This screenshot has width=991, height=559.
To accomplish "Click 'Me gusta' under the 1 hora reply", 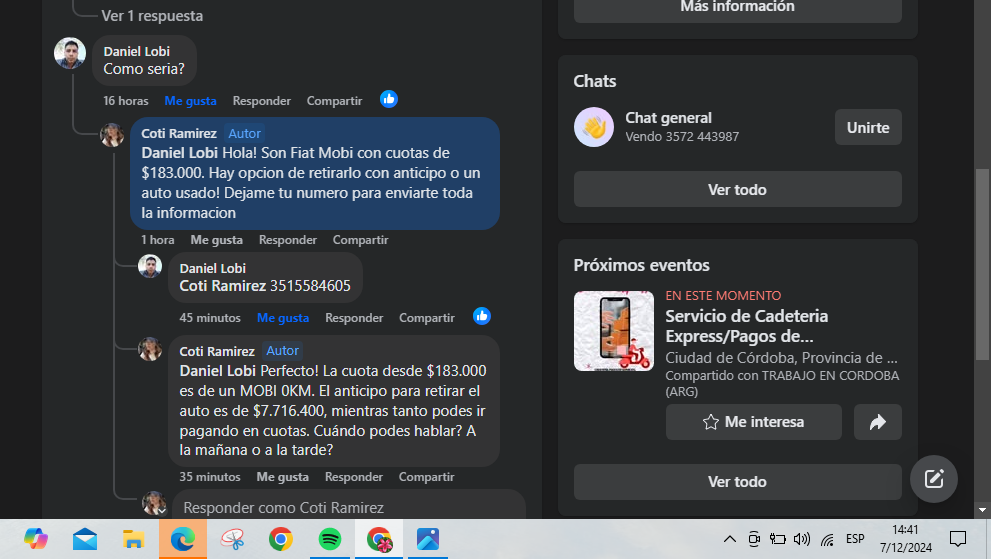I will [217, 240].
